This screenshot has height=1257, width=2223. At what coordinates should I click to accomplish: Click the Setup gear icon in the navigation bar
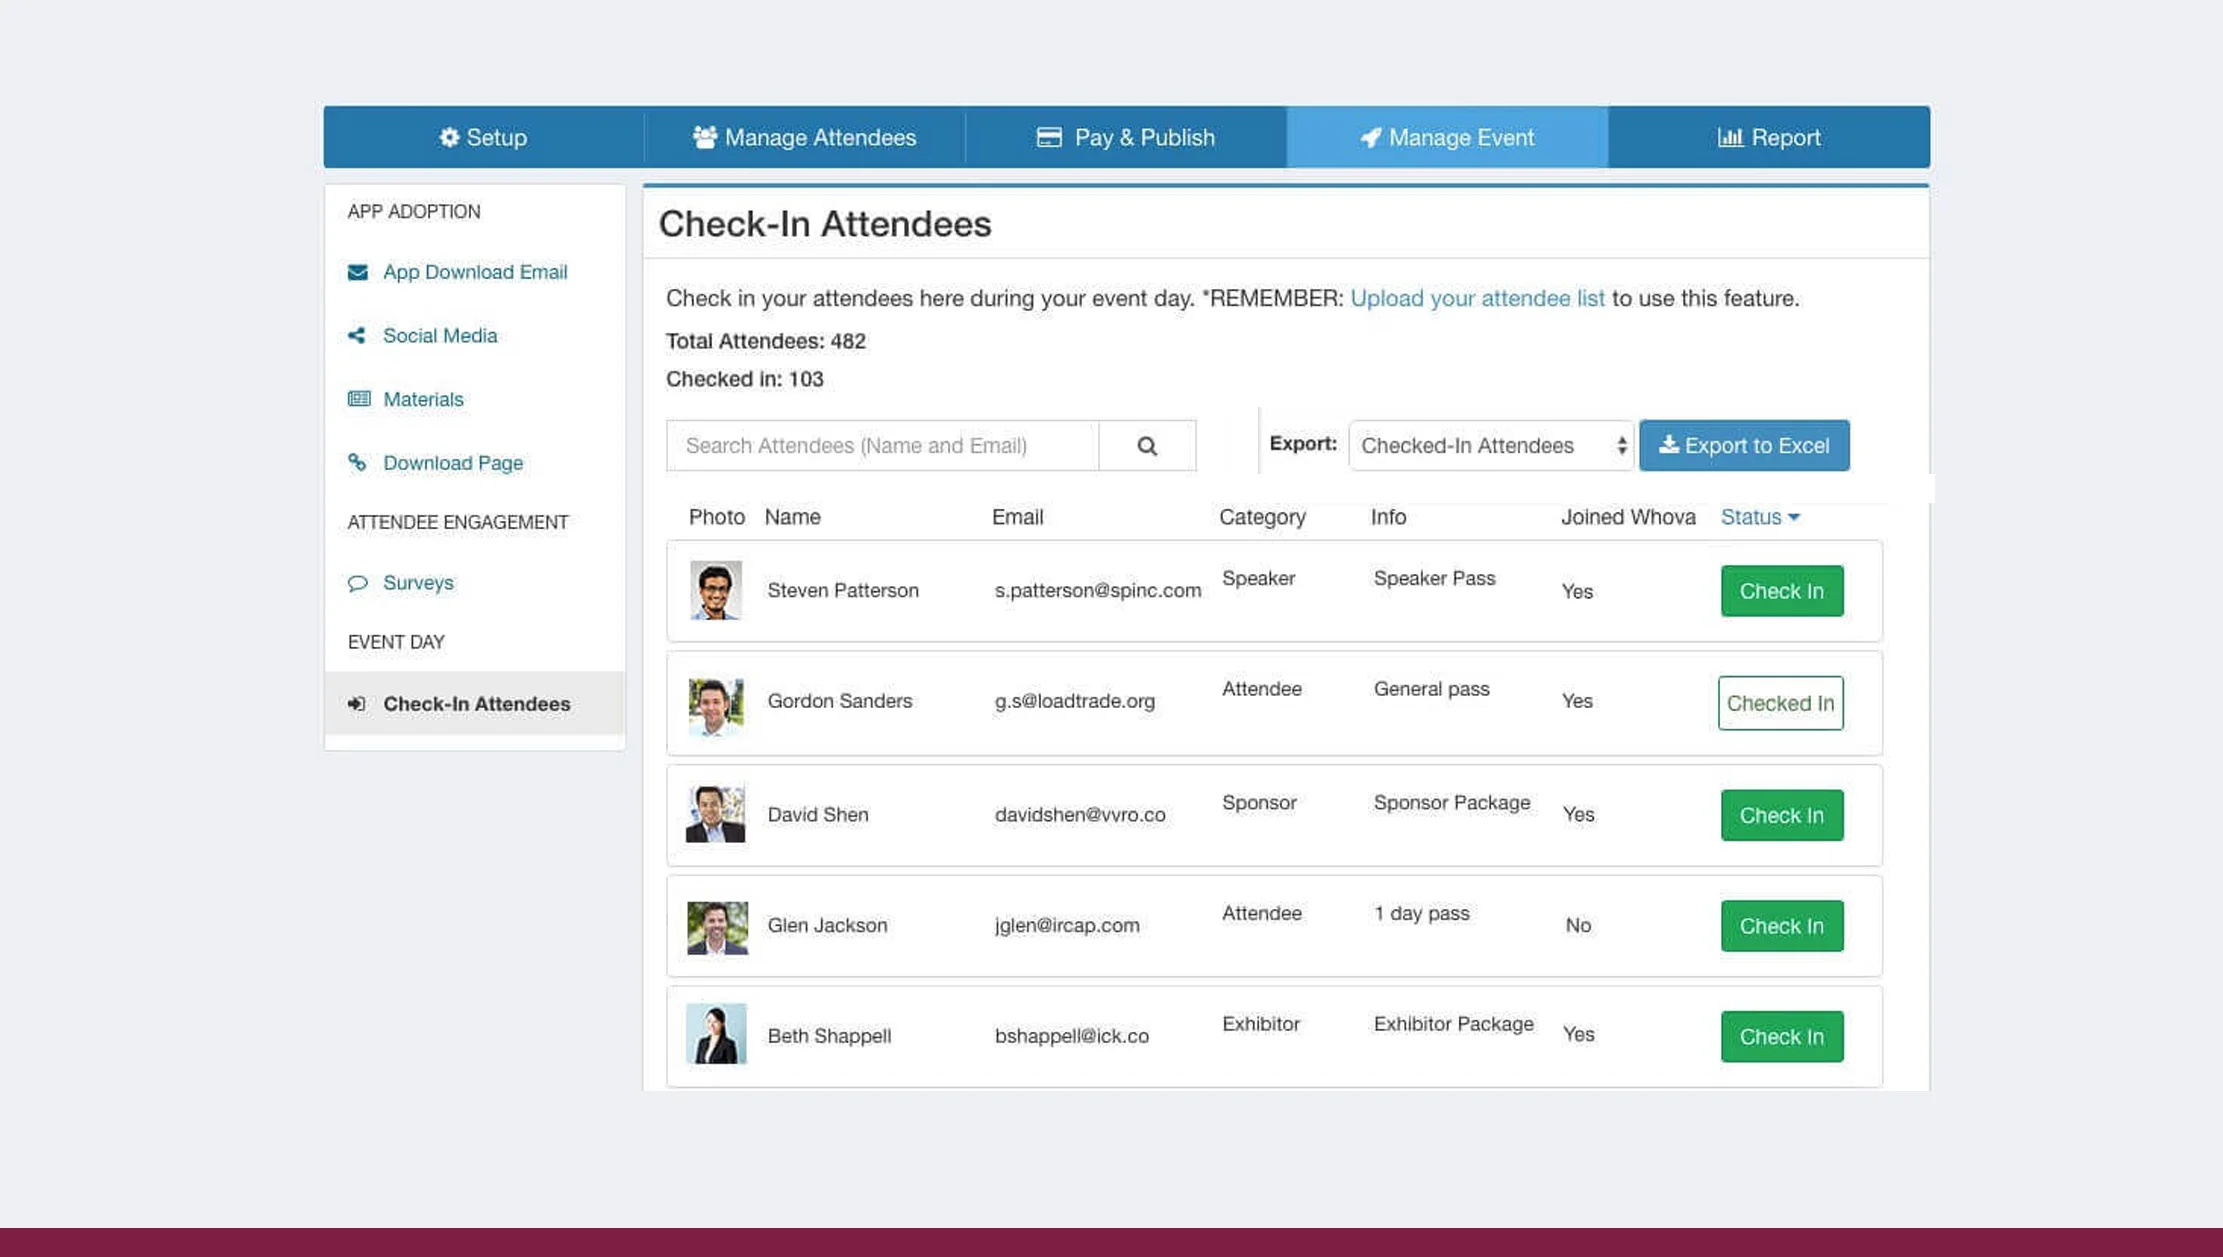point(449,137)
